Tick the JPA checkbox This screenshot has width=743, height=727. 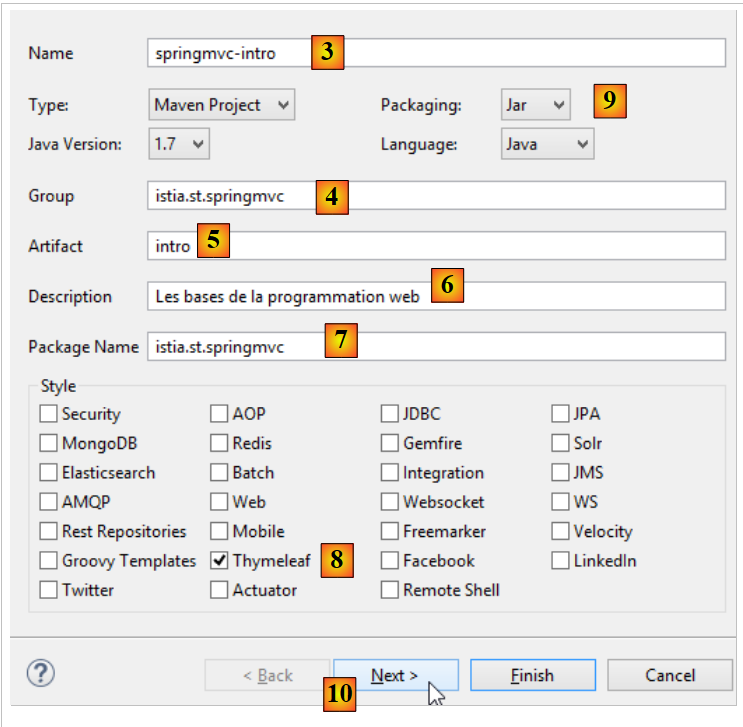coord(561,414)
